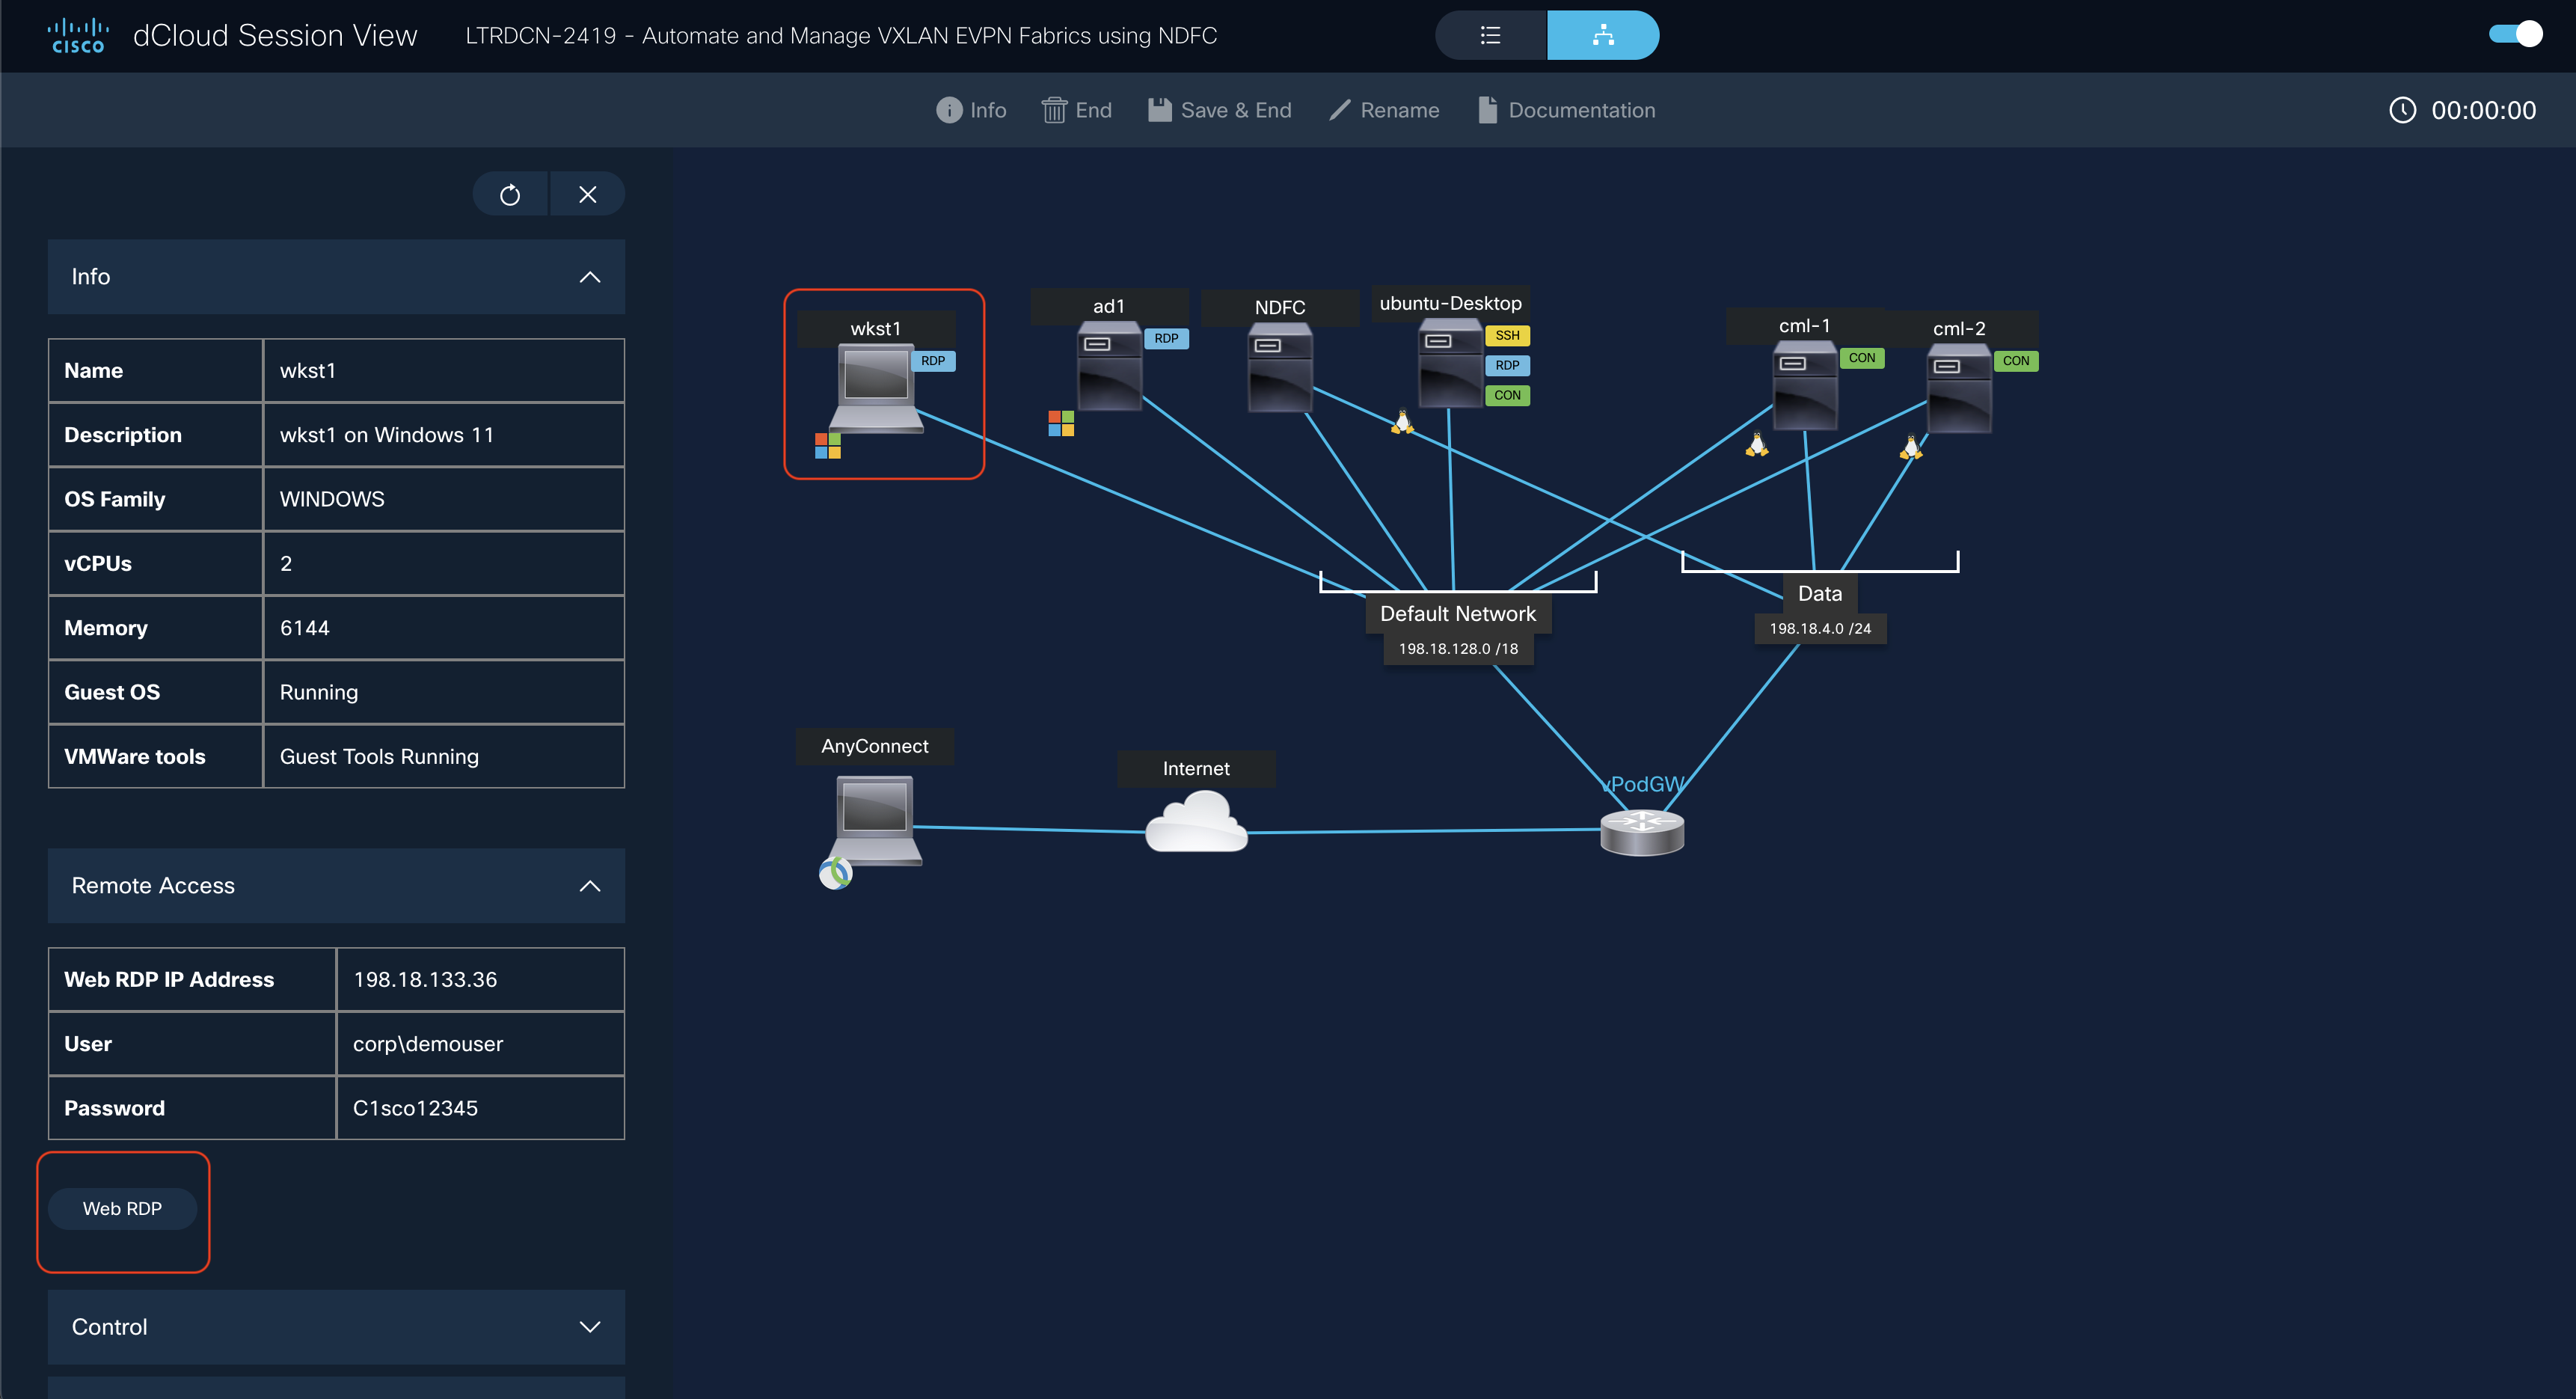This screenshot has height=1399, width=2576.
Task: Rename the session
Action: tap(1384, 110)
